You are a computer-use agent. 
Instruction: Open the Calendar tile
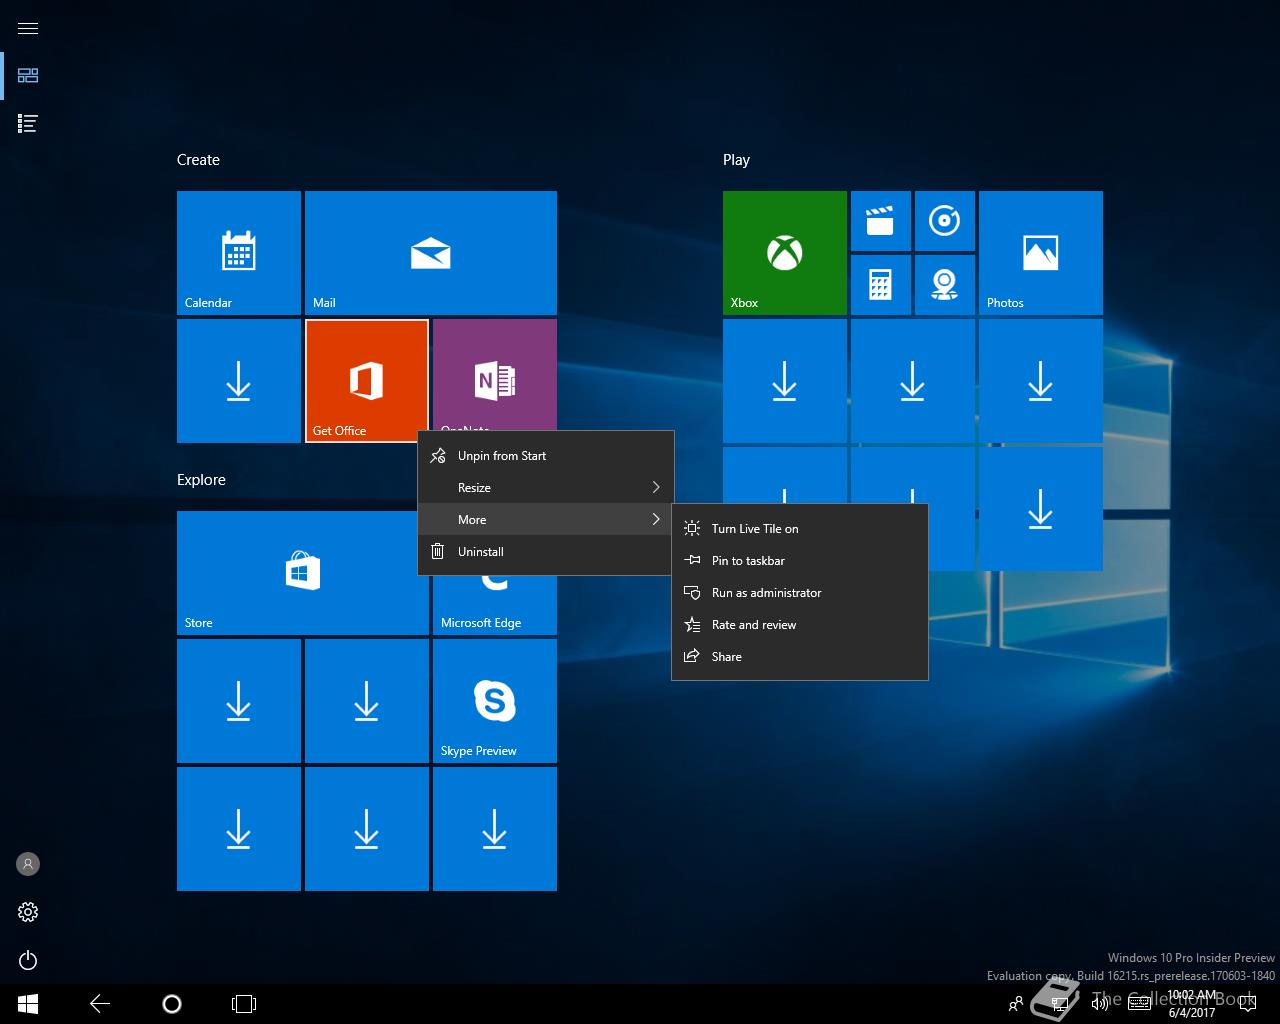(x=239, y=253)
